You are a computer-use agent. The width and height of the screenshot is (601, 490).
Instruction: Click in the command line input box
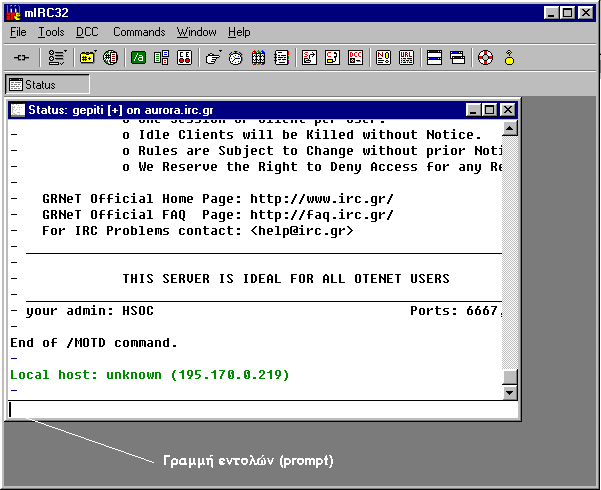(x=263, y=409)
